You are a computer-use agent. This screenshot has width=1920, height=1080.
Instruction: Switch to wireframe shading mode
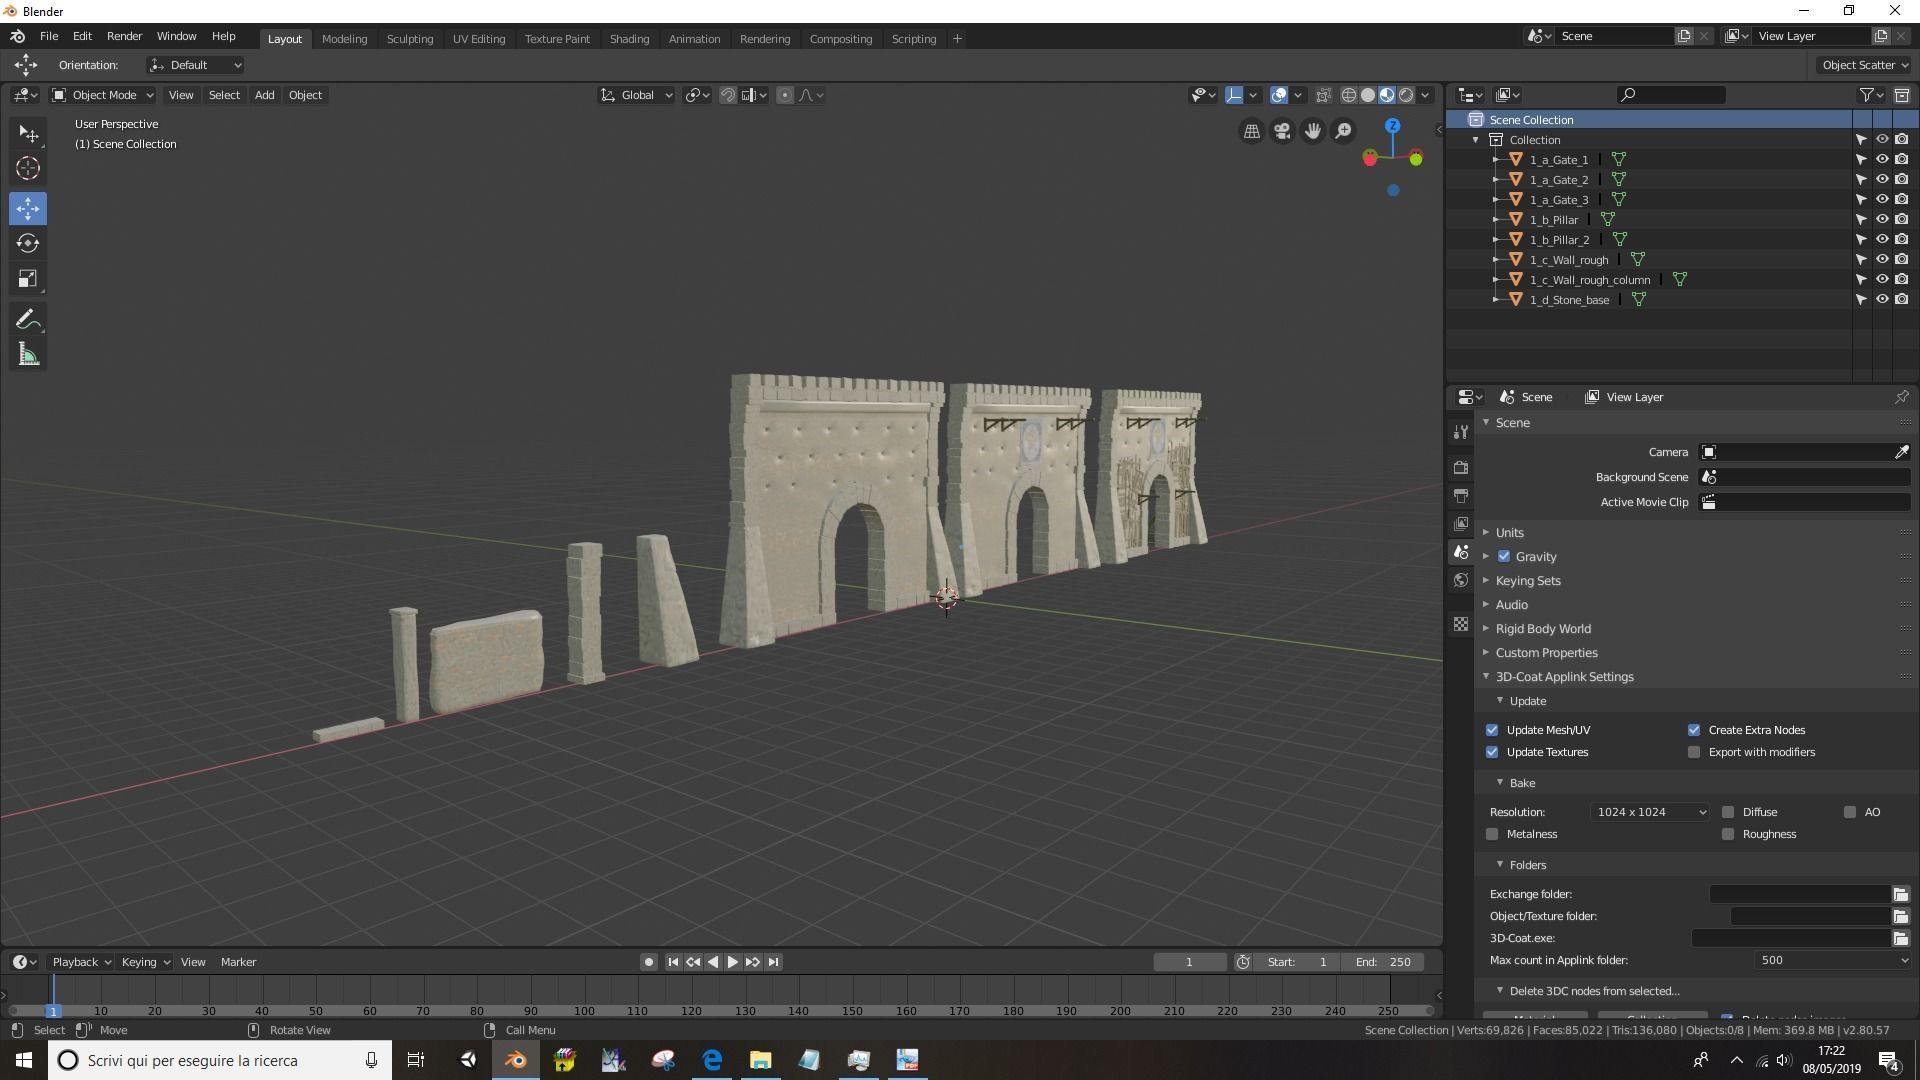point(1349,95)
